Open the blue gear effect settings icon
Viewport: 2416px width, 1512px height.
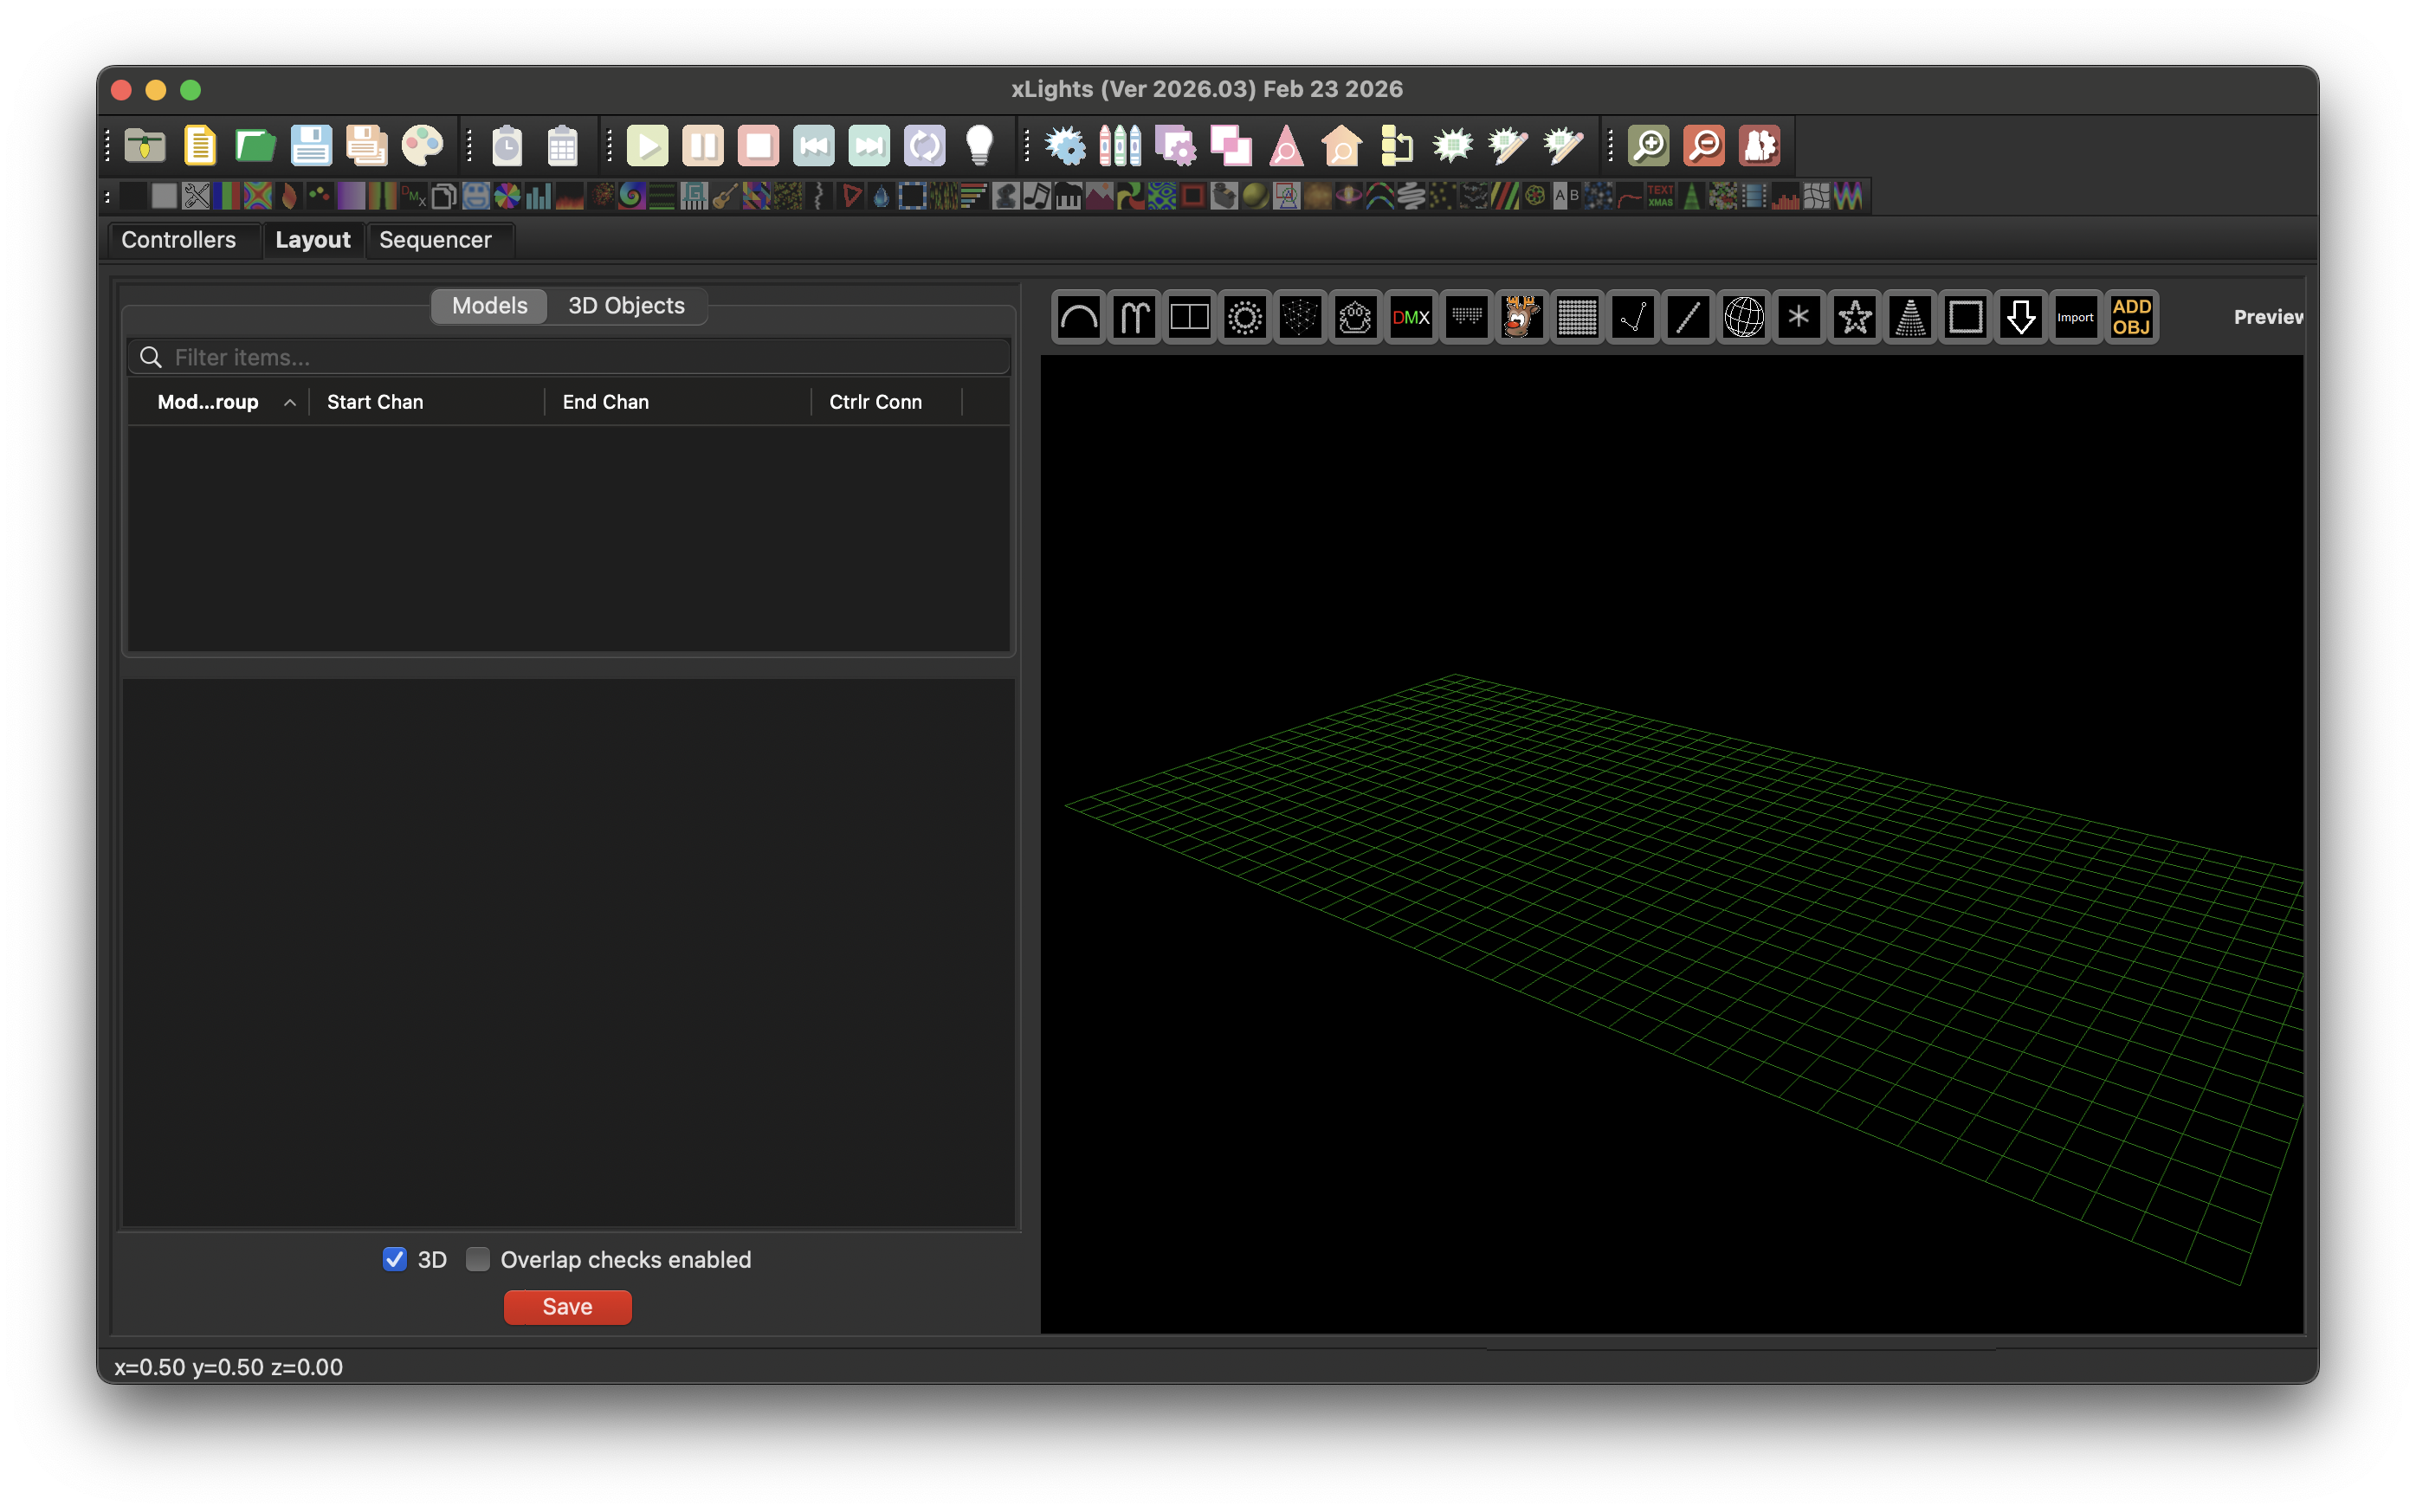point(1066,146)
